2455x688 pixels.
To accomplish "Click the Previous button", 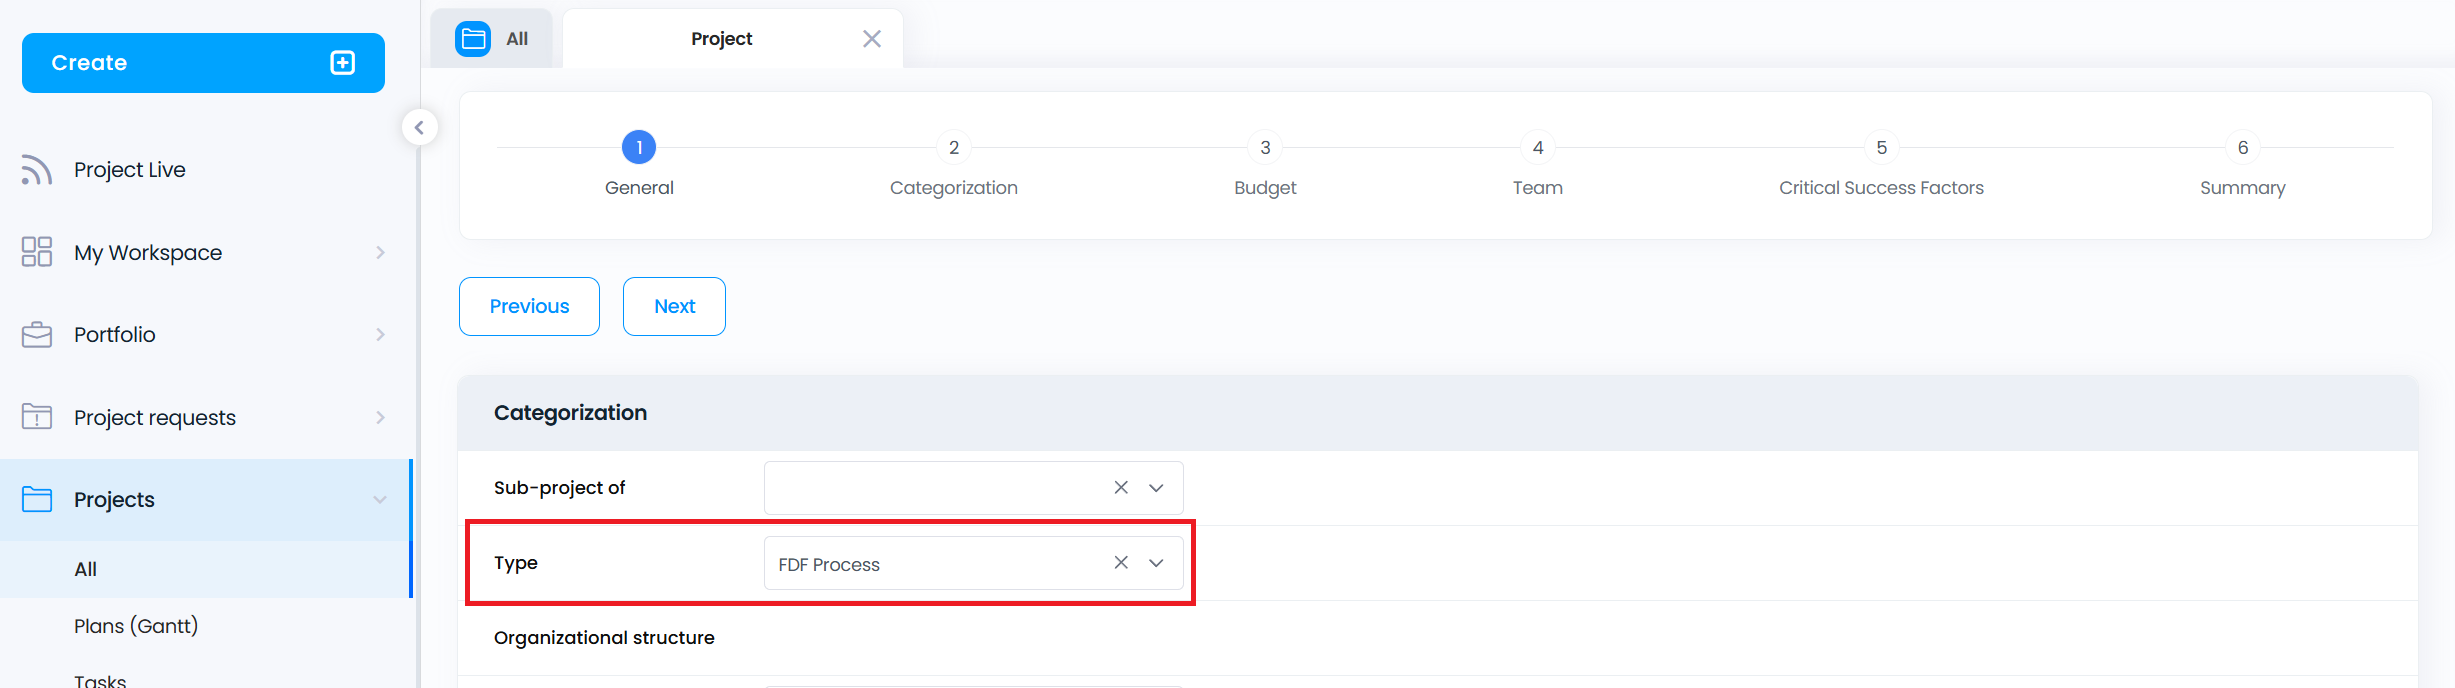I will (529, 306).
